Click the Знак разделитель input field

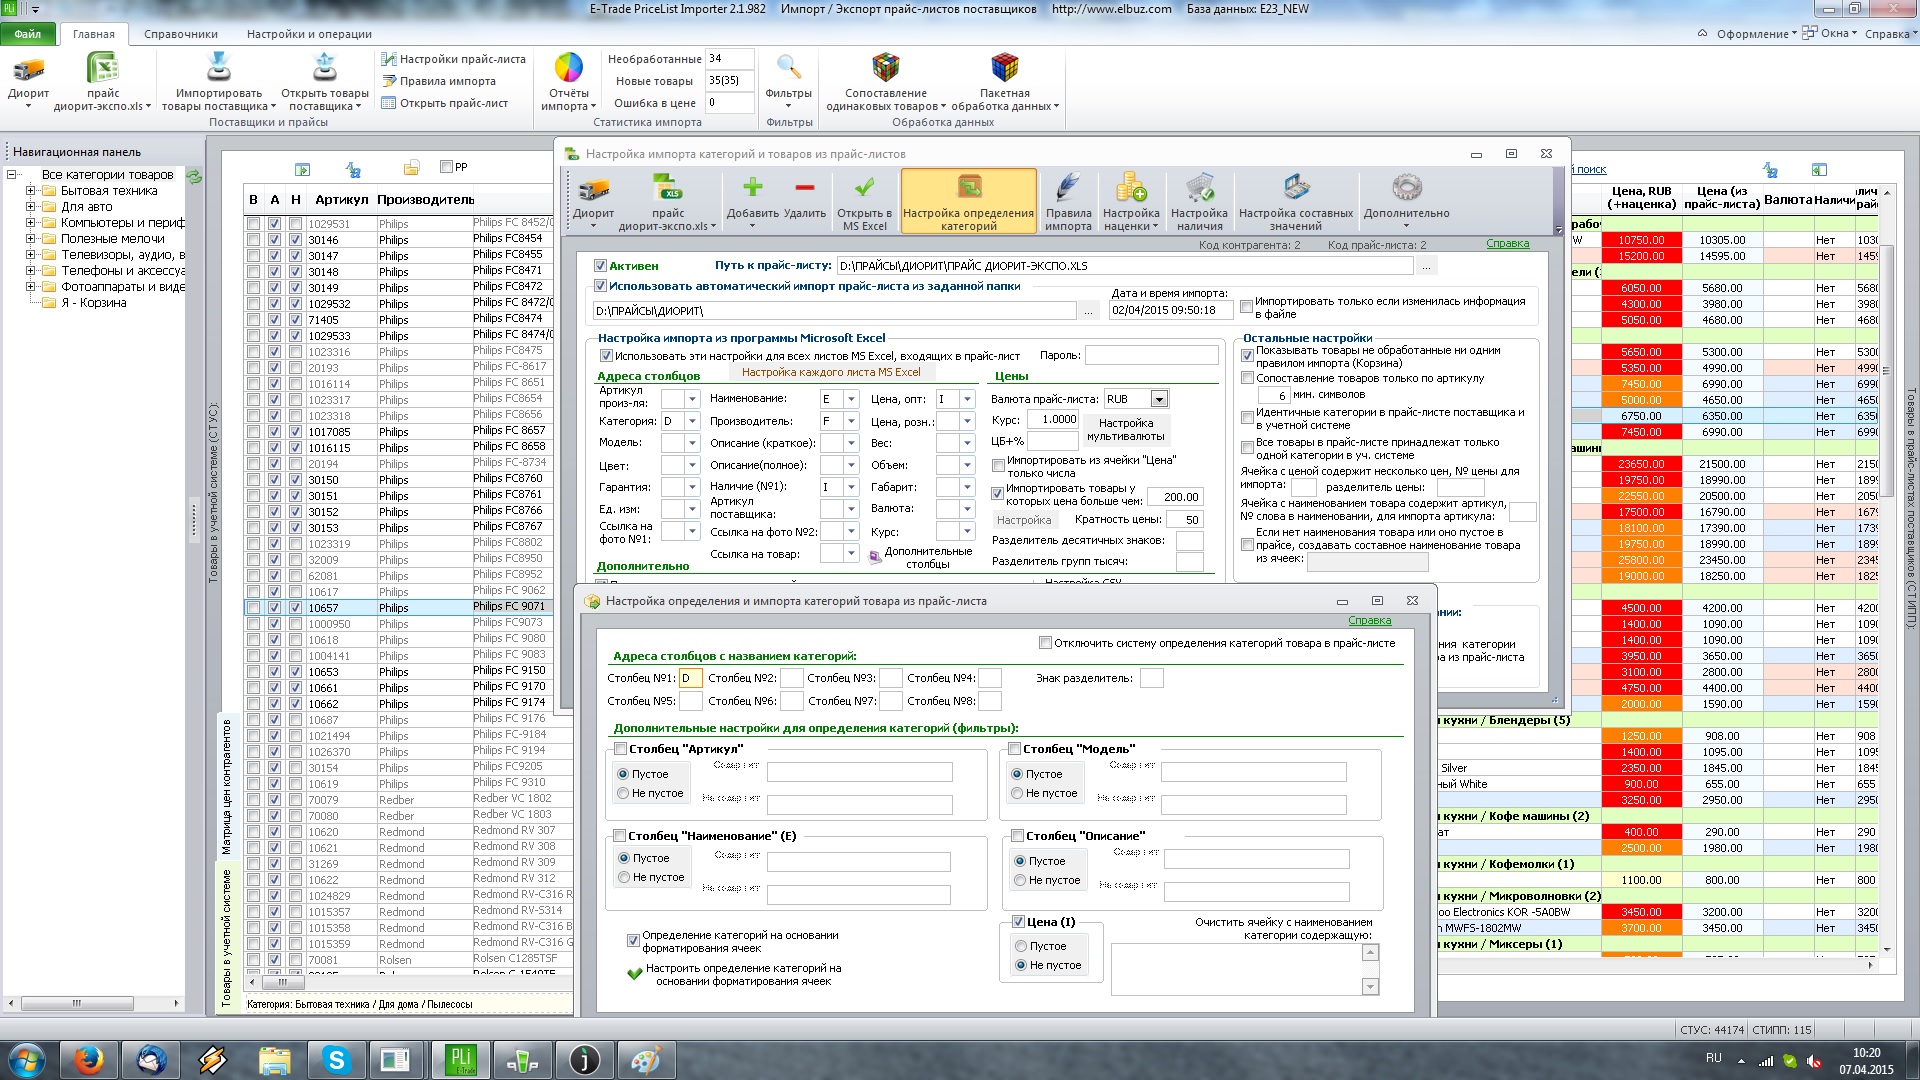pyautogui.click(x=1152, y=678)
